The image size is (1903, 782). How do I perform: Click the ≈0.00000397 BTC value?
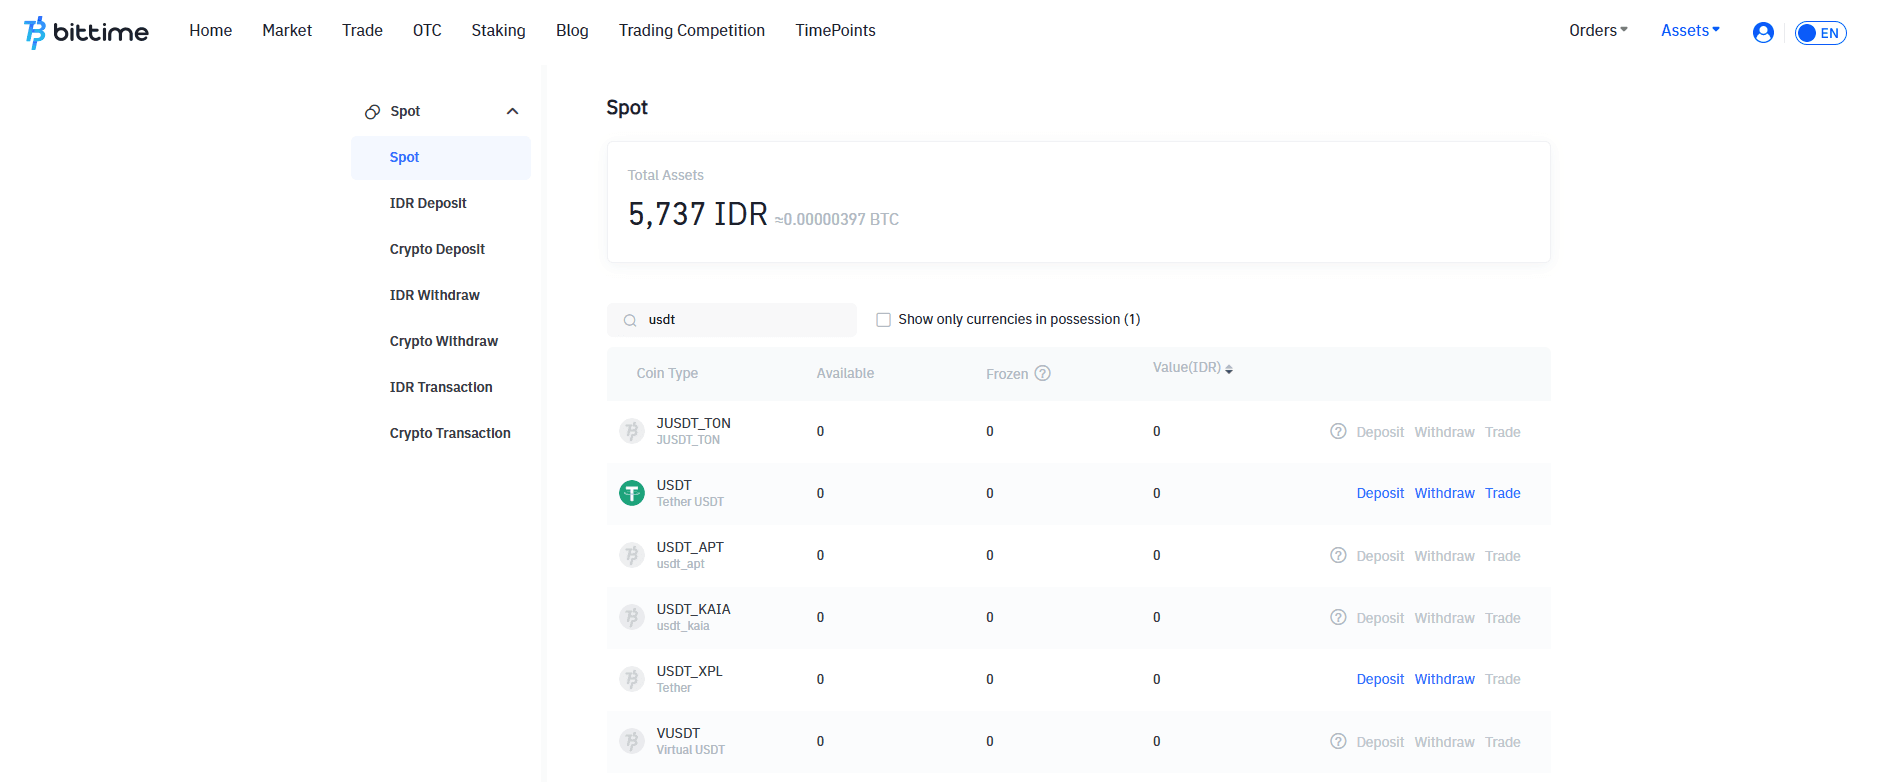coord(837,220)
